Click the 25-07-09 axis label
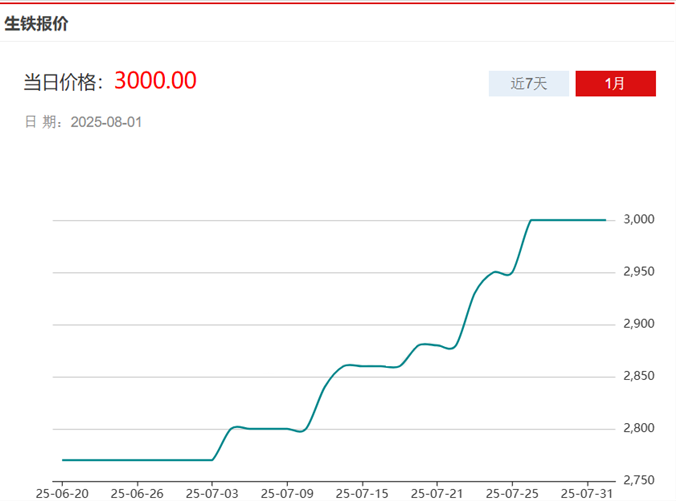 pyautogui.click(x=287, y=494)
